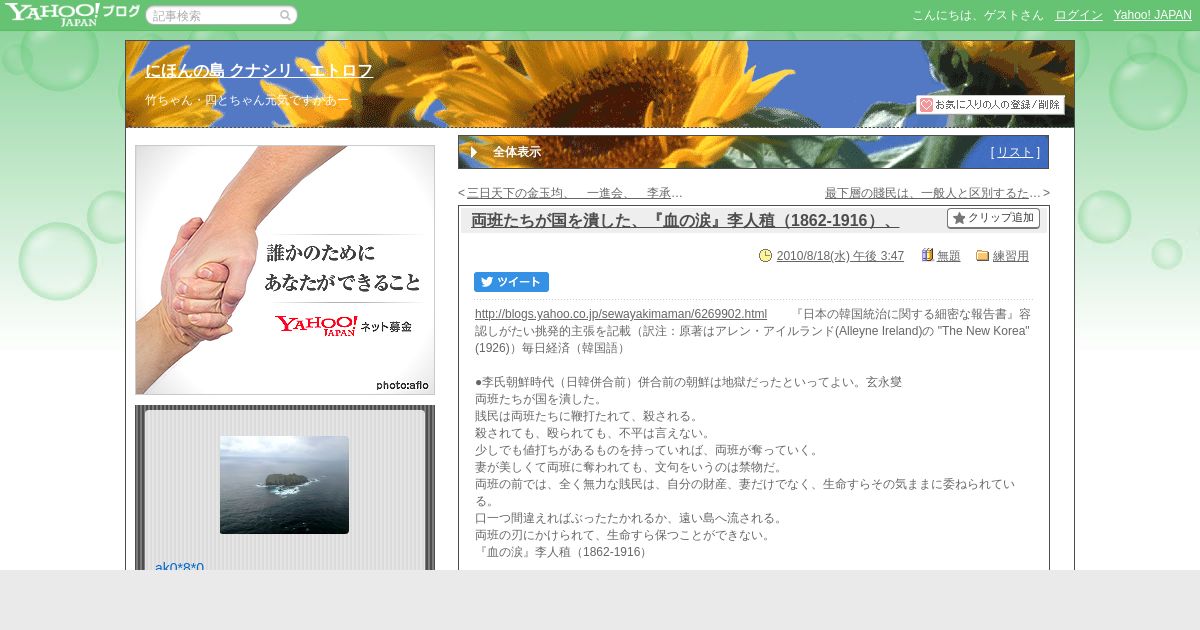Go to previous article 三日天下の金玉均
The width and height of the screenshot is (1200, 630).
tap(574, 193)
